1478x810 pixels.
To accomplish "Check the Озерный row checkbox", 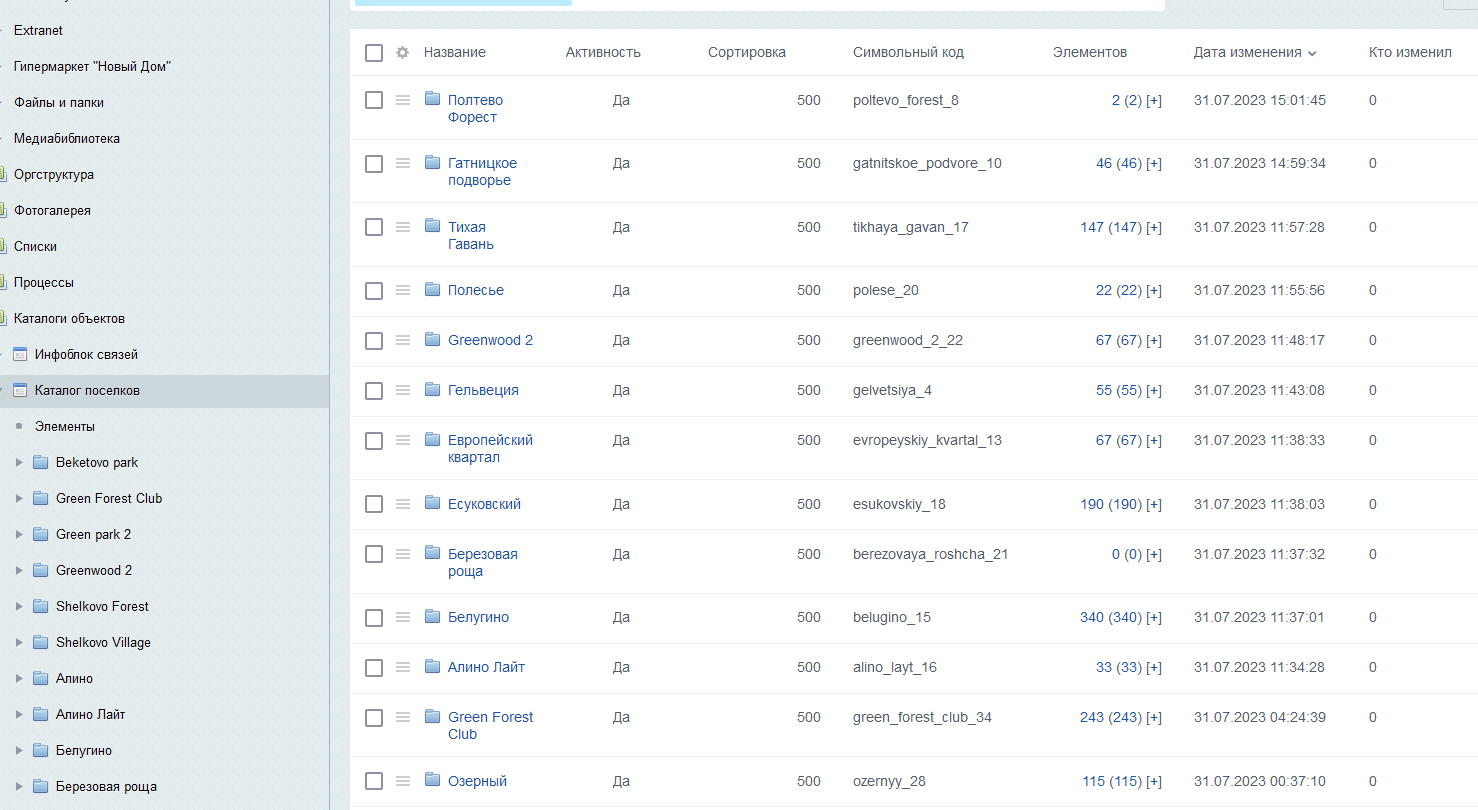I will 374,781.
